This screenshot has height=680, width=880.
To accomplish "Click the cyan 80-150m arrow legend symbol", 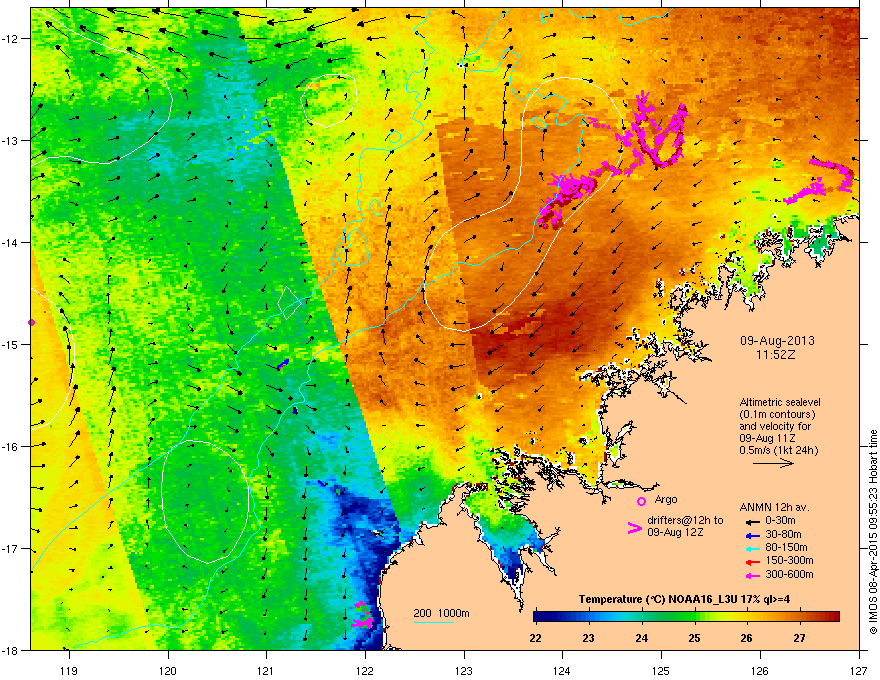I will coord(751,548).
